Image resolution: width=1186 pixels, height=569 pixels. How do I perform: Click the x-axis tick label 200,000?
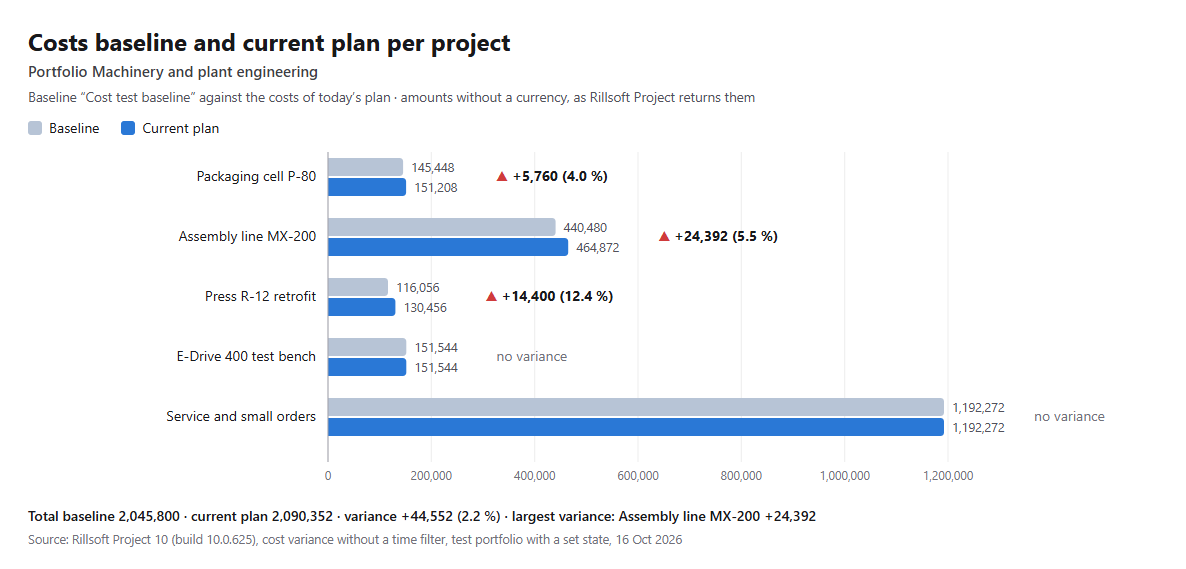coord(431,476)
